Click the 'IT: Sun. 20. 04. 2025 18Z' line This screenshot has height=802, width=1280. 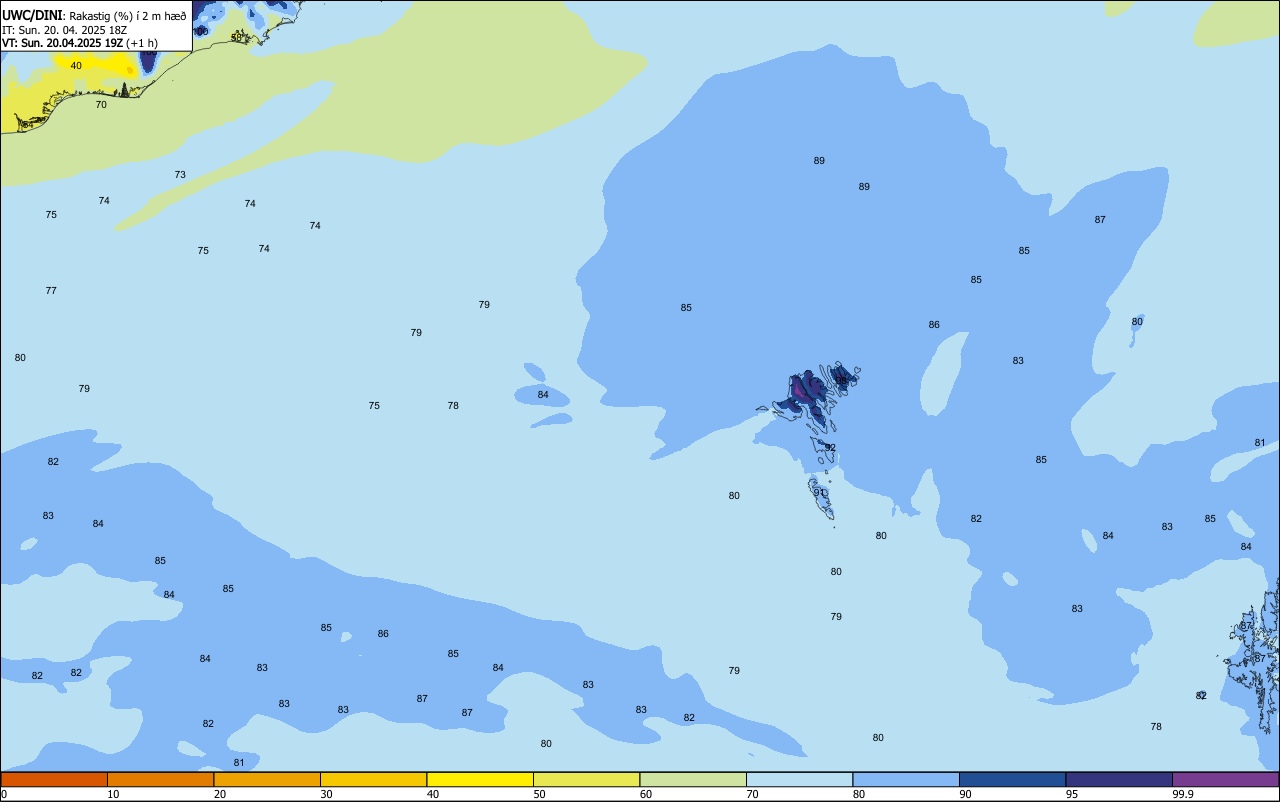[64, 30]
